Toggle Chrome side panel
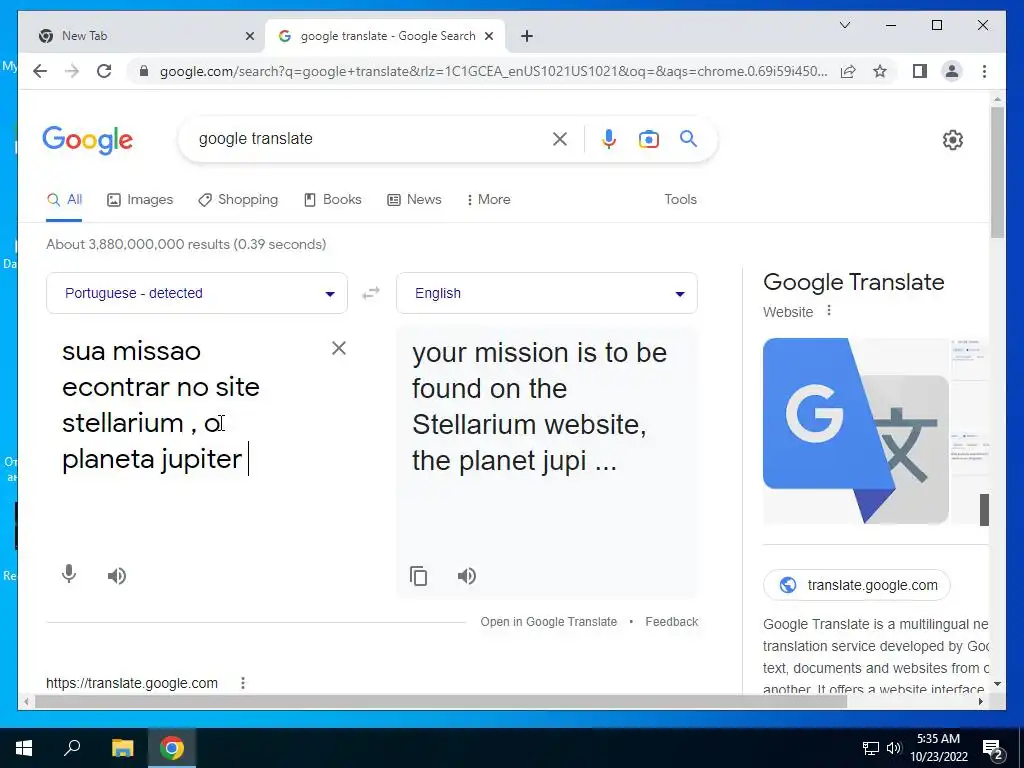This screenshot has width=1024, height=768. pyautogui.click(x=920, y=71)
